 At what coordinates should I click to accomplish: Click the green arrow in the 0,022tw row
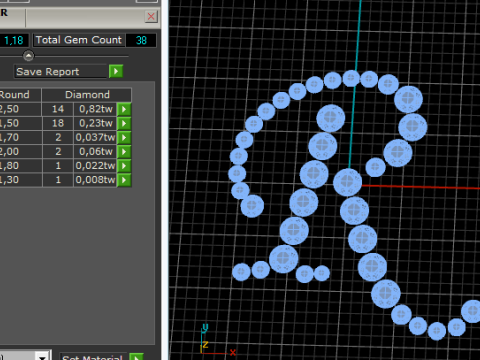(x=124, y=166)
